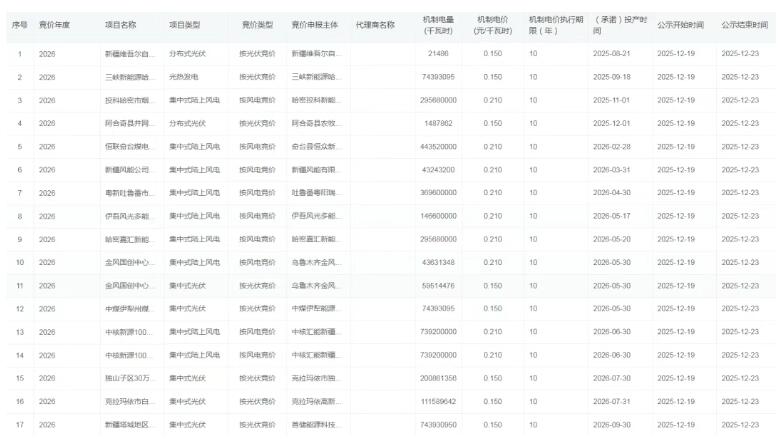Click the 竞价申报主体 column header
Screen dimensions: 782x439
click(314, 23)
